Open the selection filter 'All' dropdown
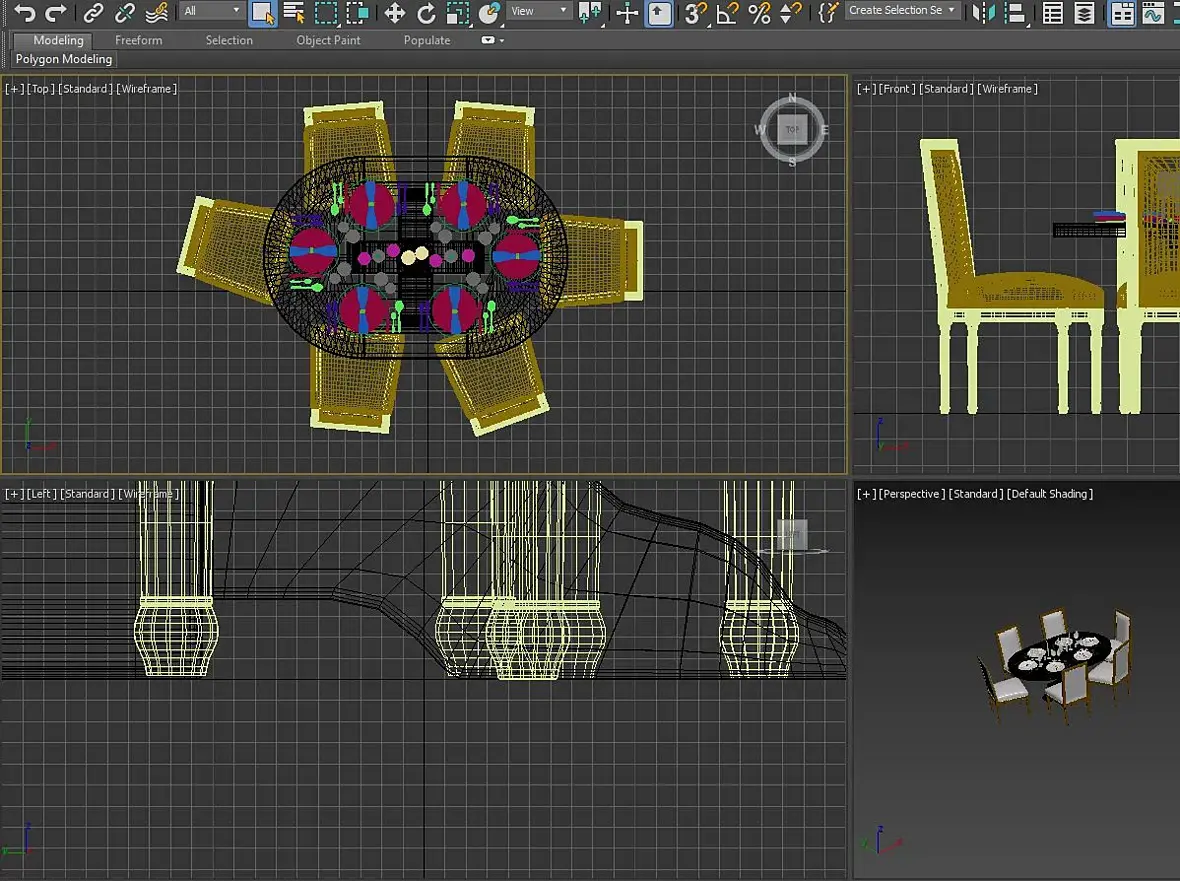Viewport: 1180px width, 881px height. (x=211, y=11)
